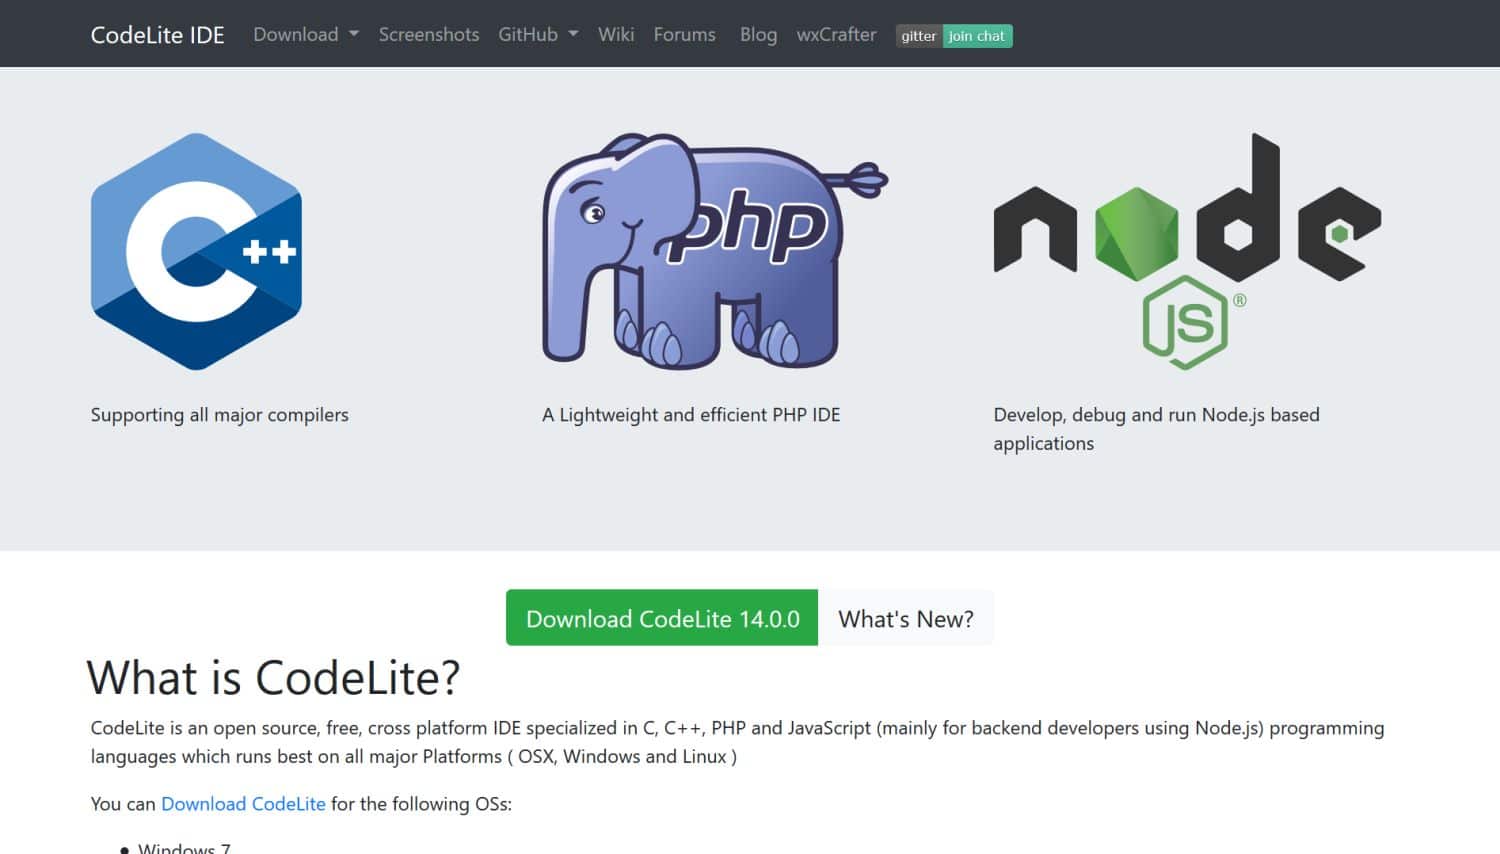Click the CodeLite IDE brand in the navbar
The width and height of the screenshot is (1500, 854).
pos(157,34)
